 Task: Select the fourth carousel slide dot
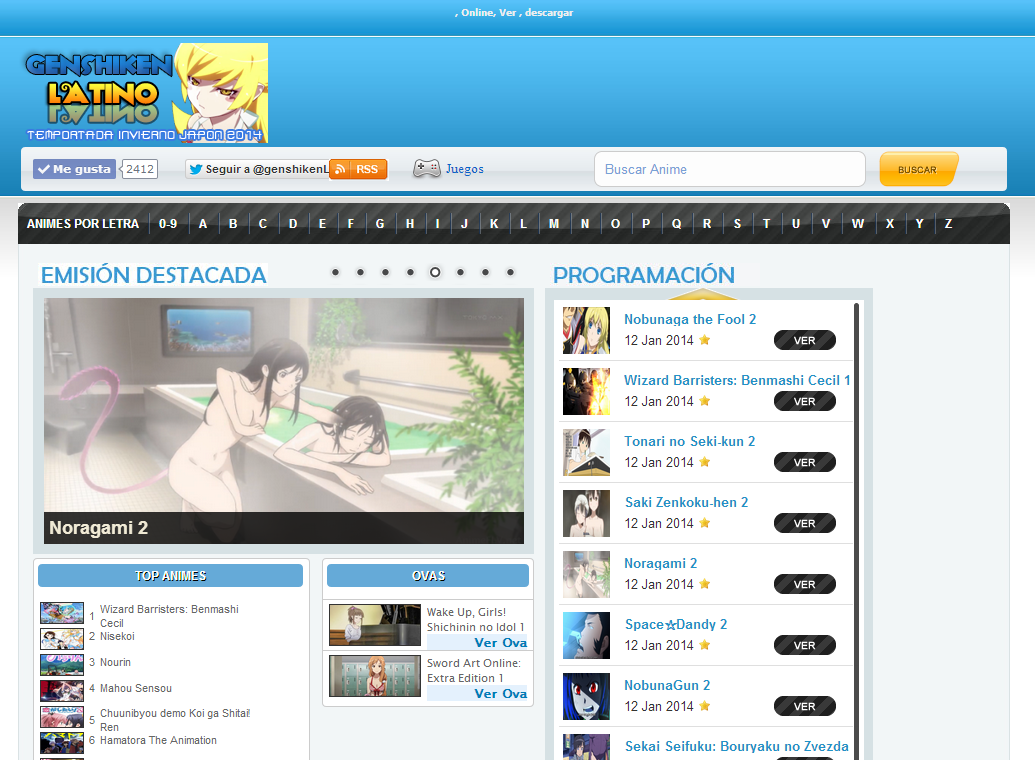pos(411,272)
